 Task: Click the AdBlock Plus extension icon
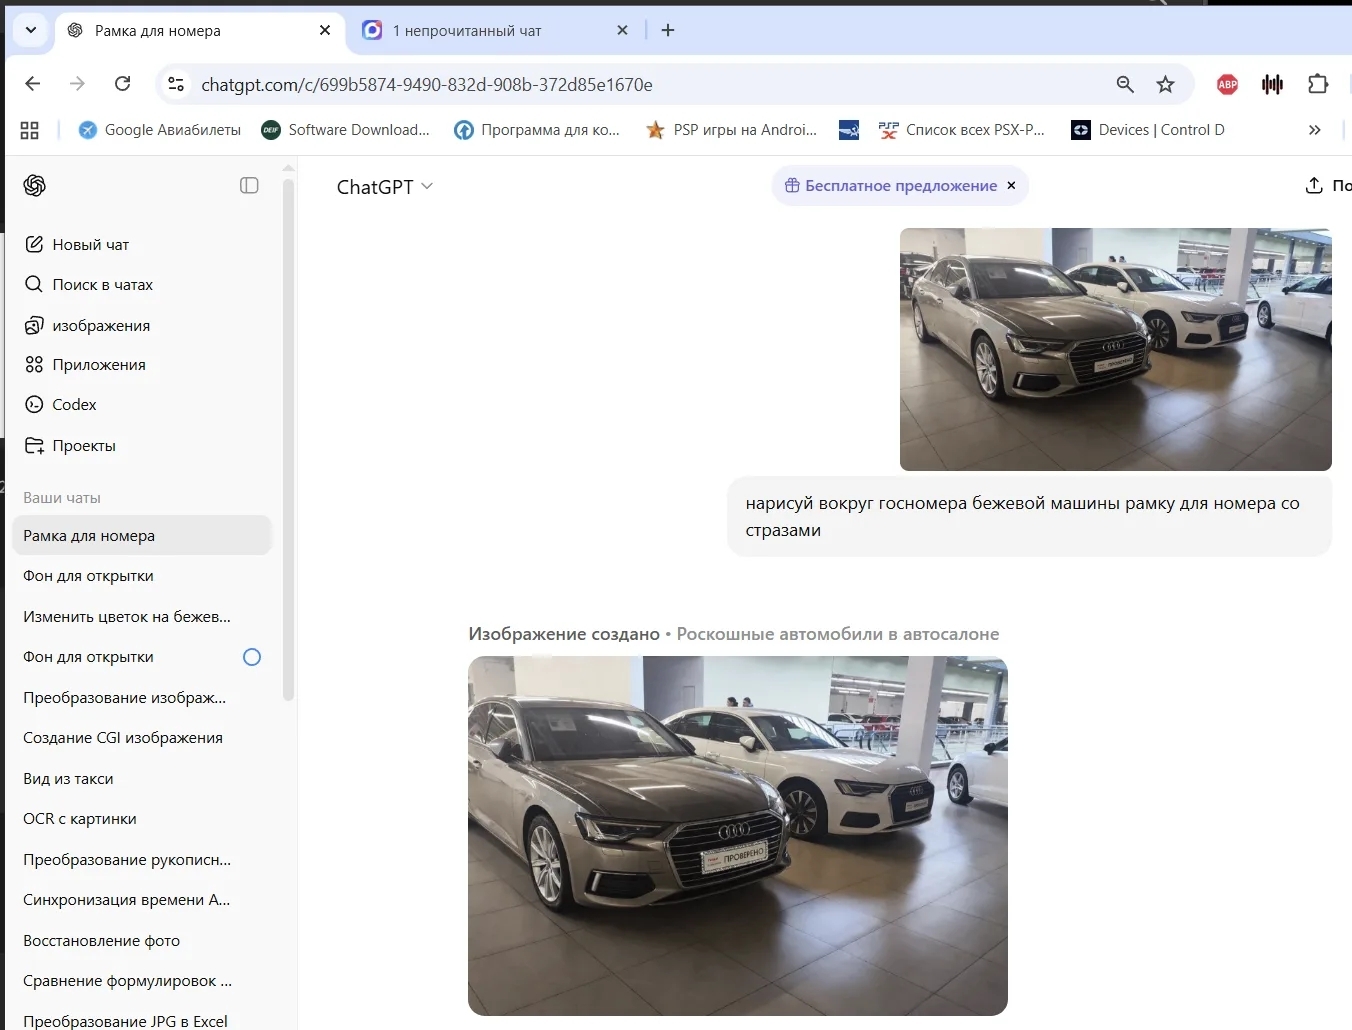click(x=1227, y=85)
